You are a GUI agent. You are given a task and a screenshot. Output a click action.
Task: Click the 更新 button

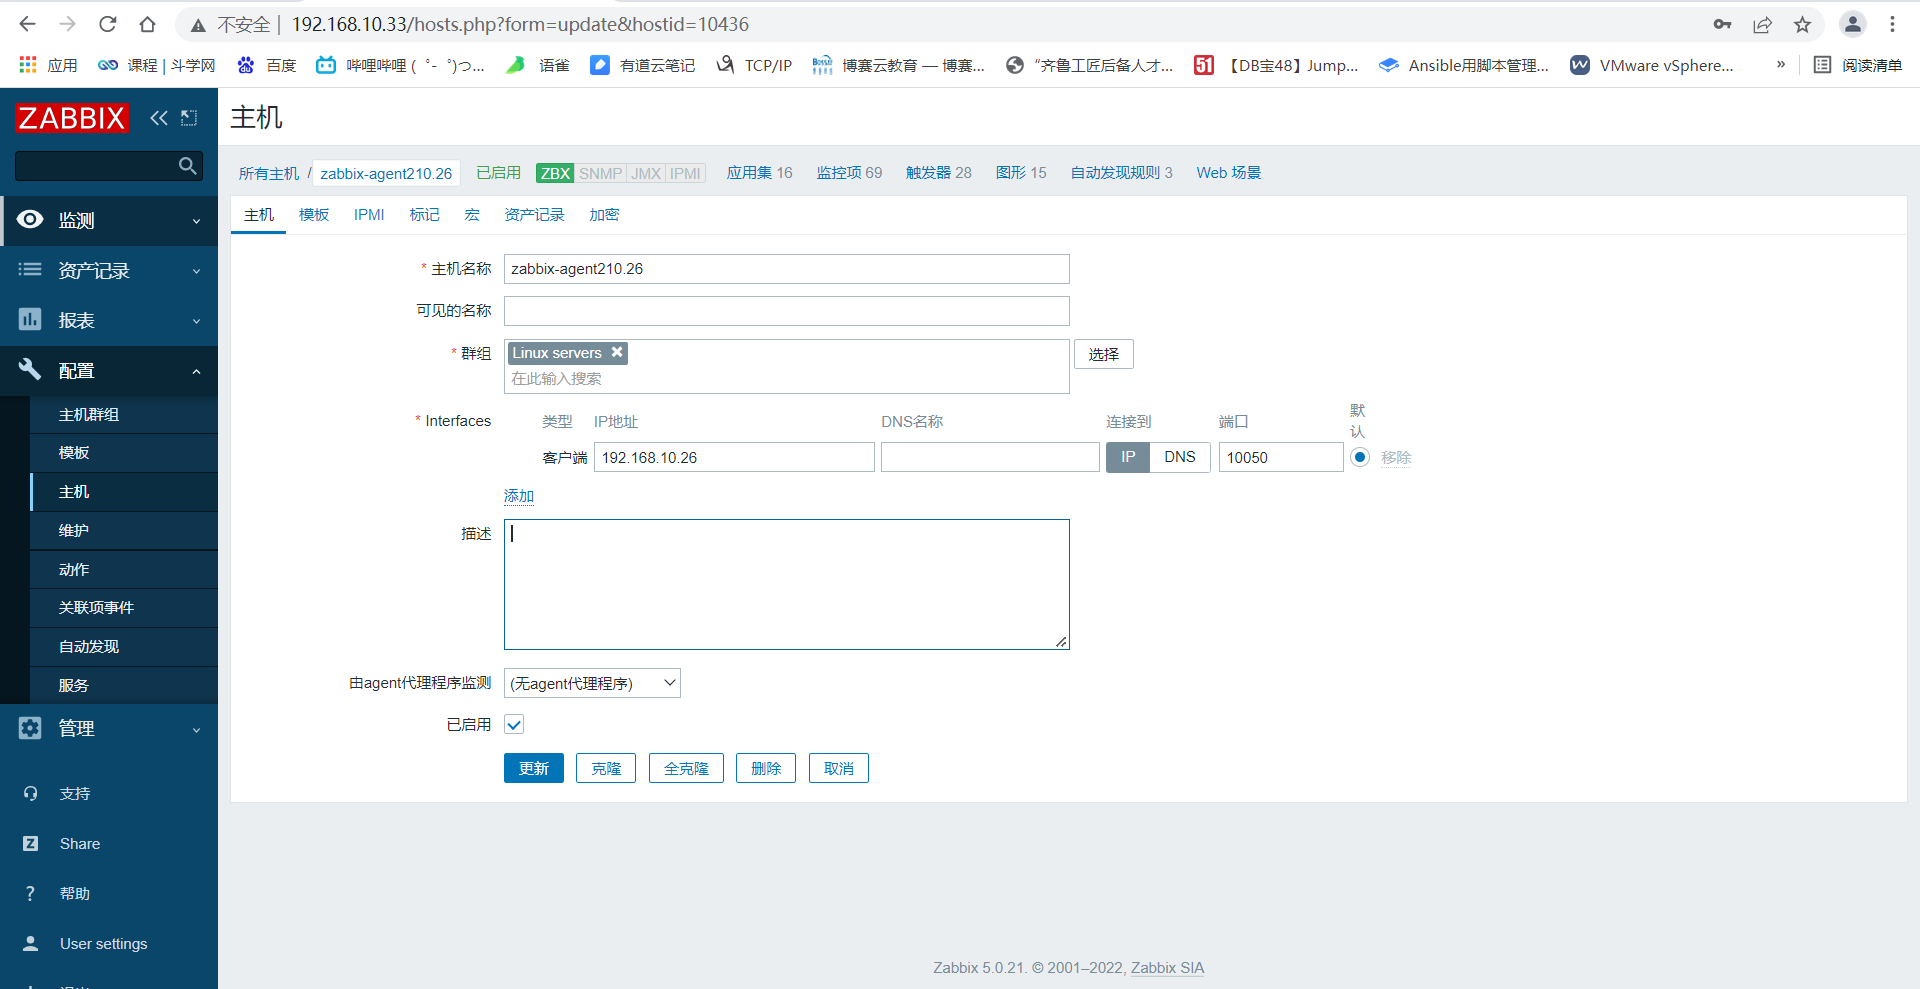[534, 768]
